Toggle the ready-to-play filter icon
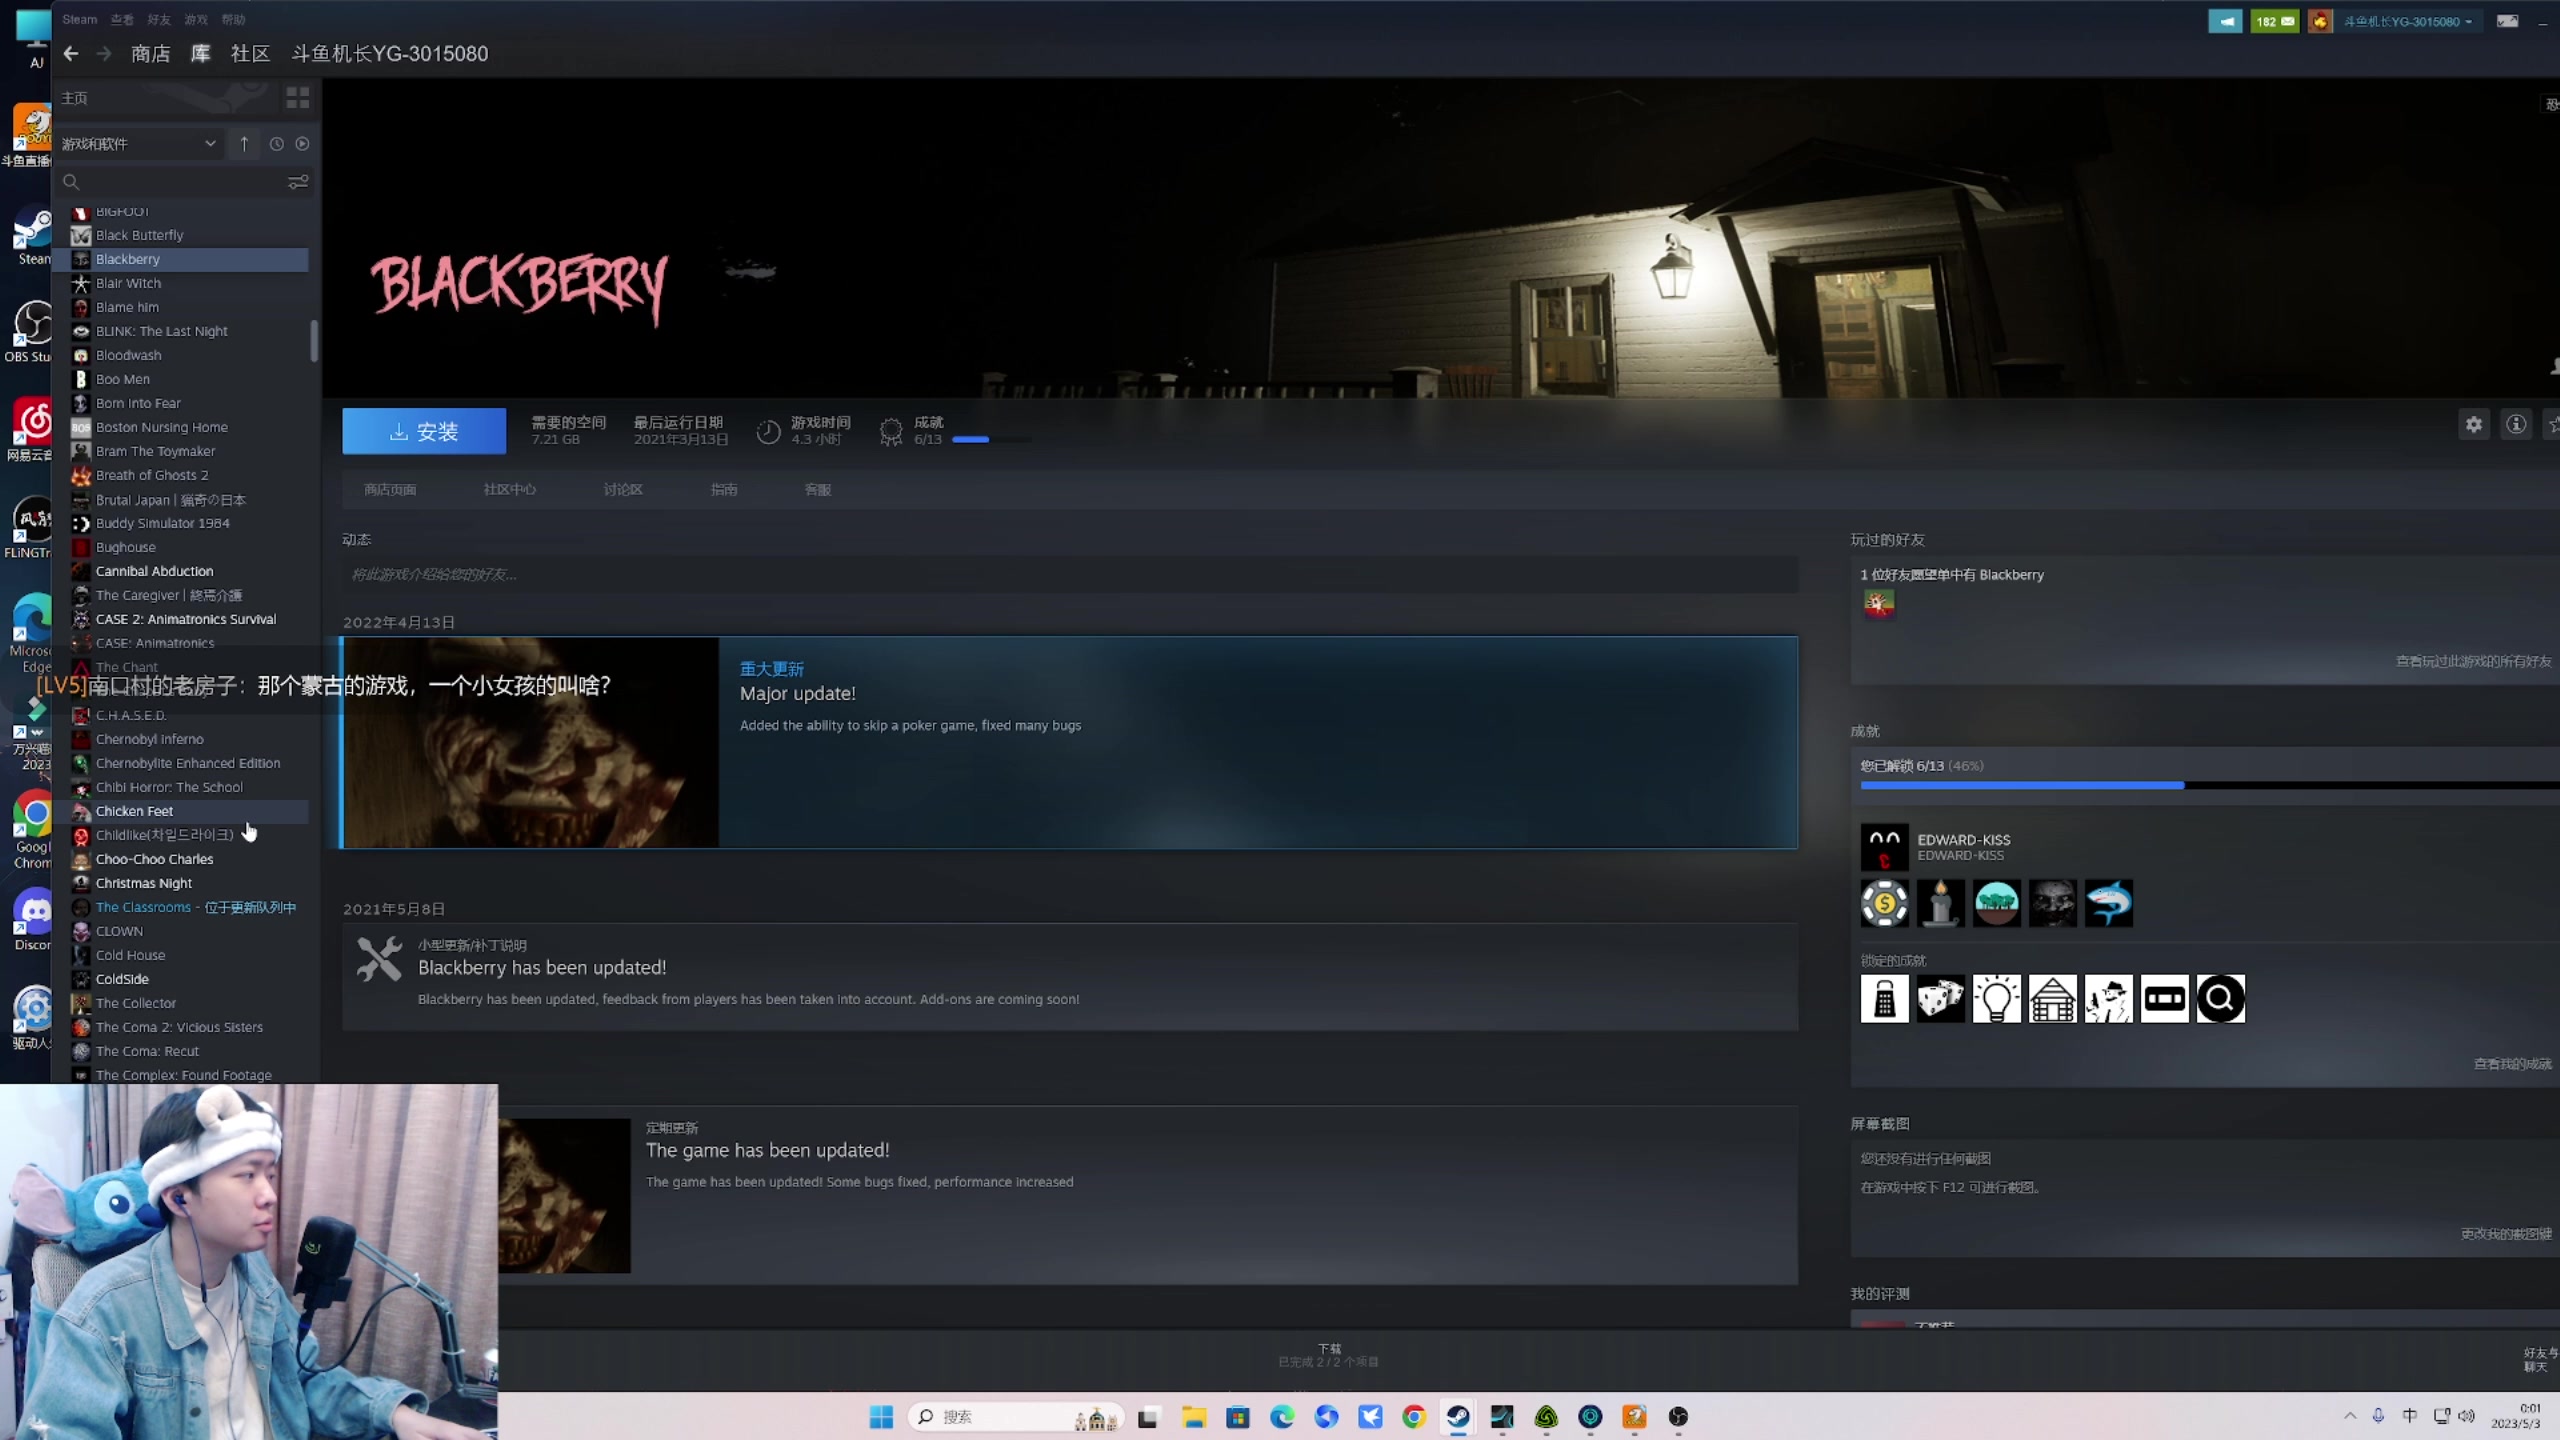Viewport: 2560px width, 1440px height. click(x=302, y=144)
